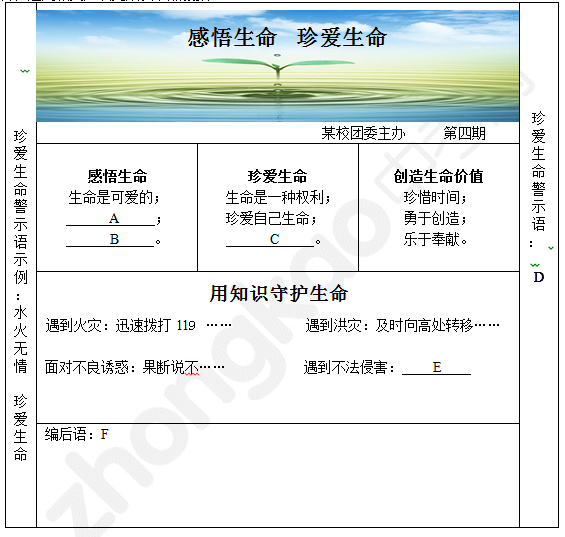This screenshot has height=537, width=565.
Task: Click the text 遇到洪灾：及时向高处转移
Action: coord(389,325)
